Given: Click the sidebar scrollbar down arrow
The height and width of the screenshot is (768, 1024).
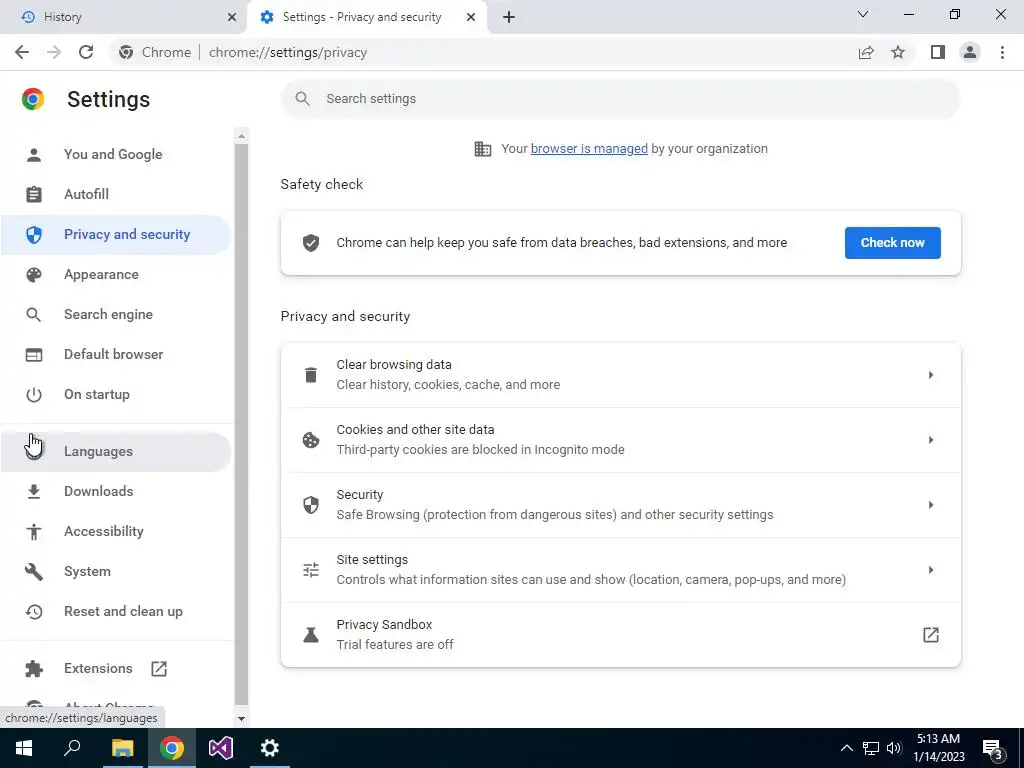Looking at the screenshot, I should 242,718.
